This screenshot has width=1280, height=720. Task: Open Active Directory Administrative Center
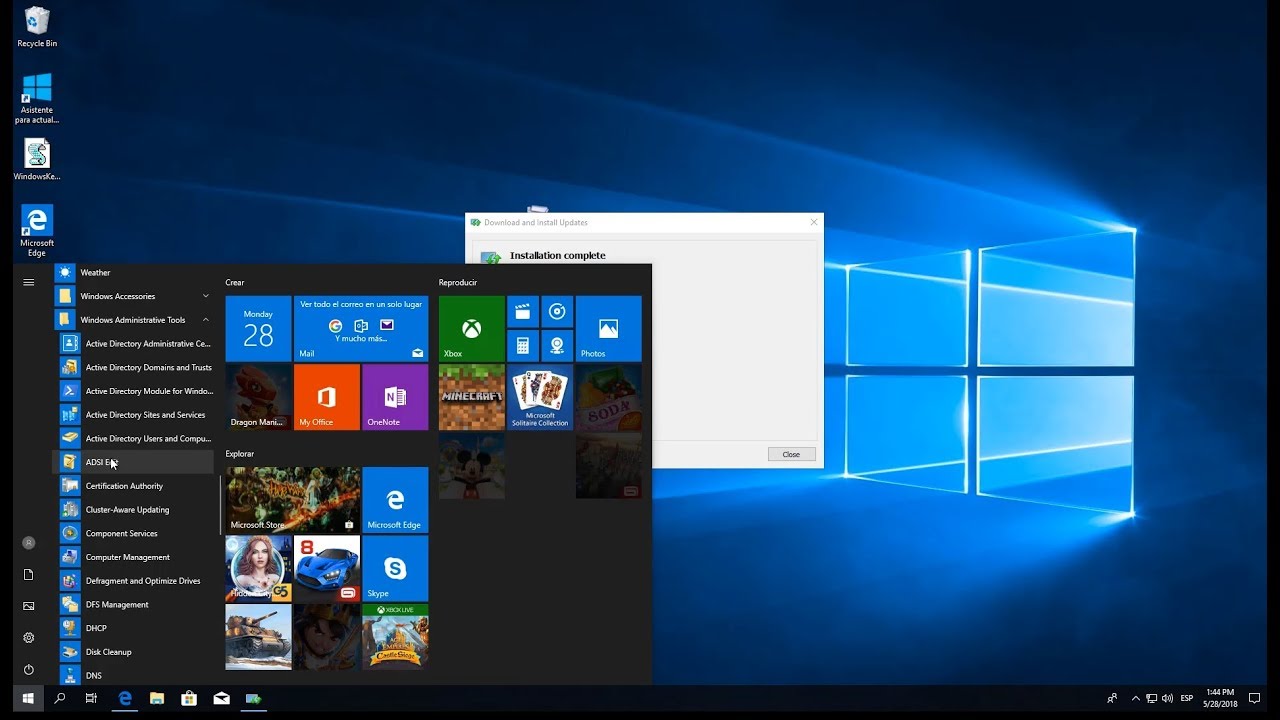[x=134, y=343]
